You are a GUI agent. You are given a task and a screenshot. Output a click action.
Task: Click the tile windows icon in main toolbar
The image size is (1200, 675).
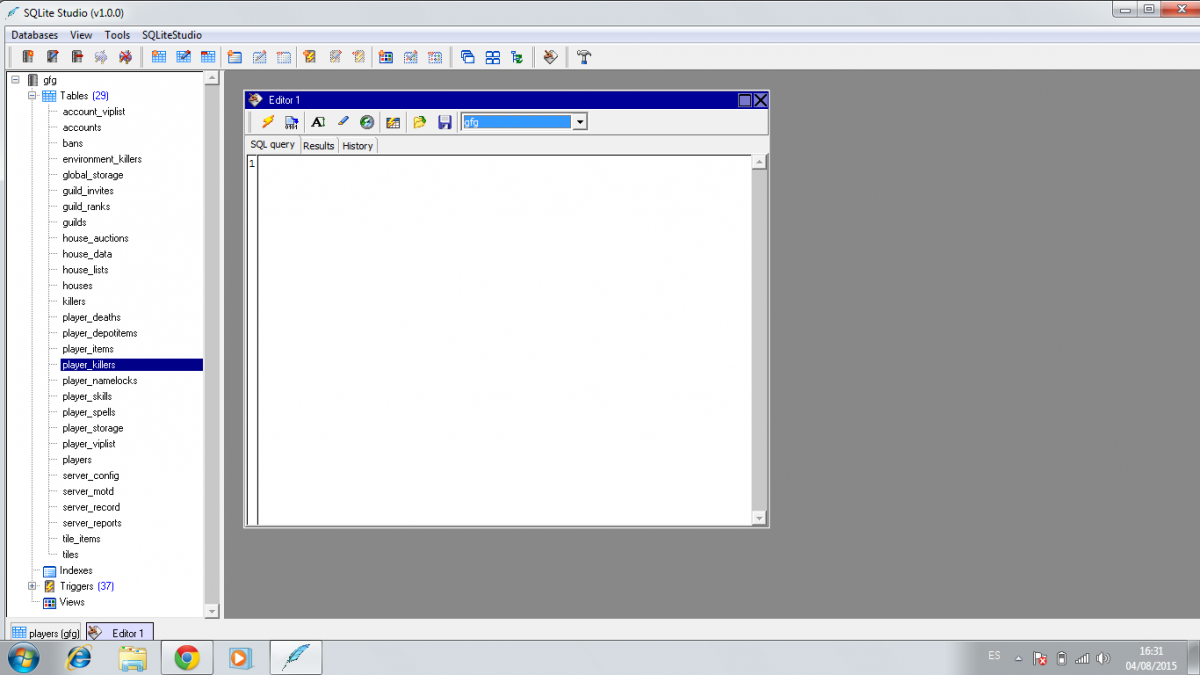pos(492,57)
